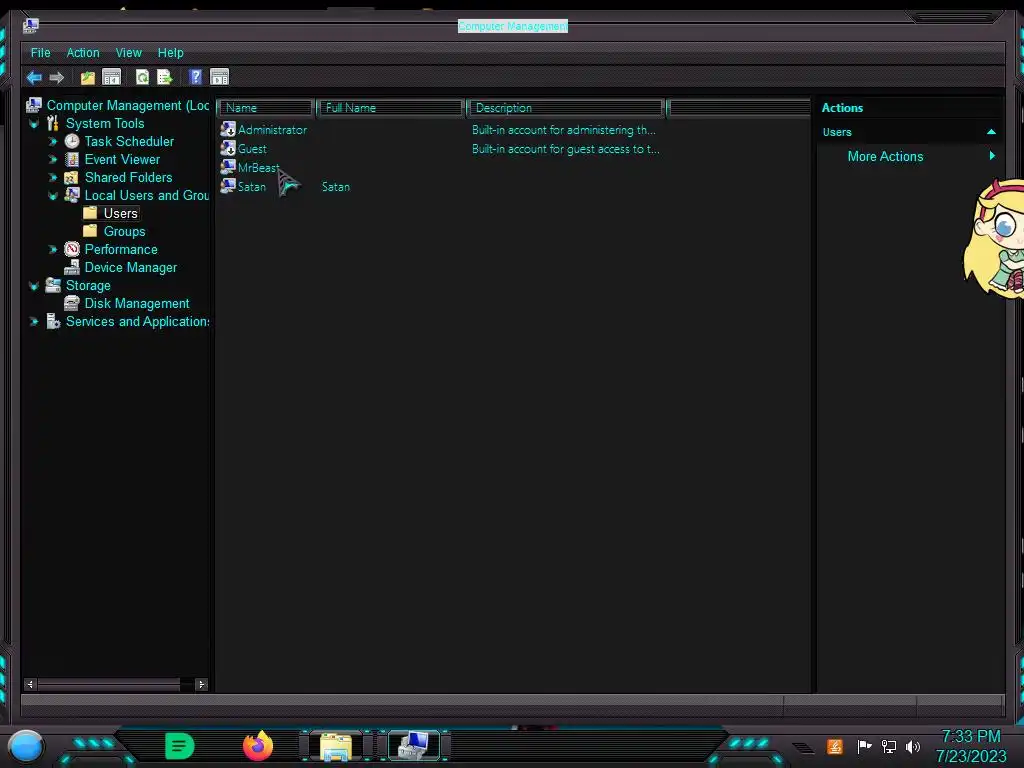Click the Computer Management title bar icon
This screenshot has width=1024, height=768.
pyautogui.click(x=31, y=26)
